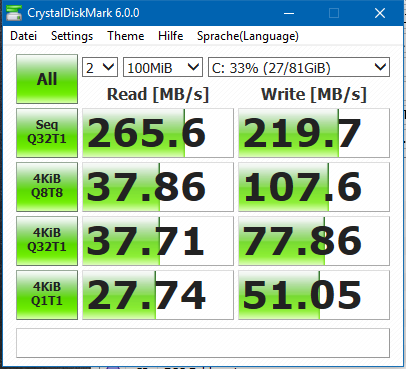The height and width of the screenshot is (369, 406).
Task: Click the CrystalDiskMark title bar icon
Action: tap(14, 13)
